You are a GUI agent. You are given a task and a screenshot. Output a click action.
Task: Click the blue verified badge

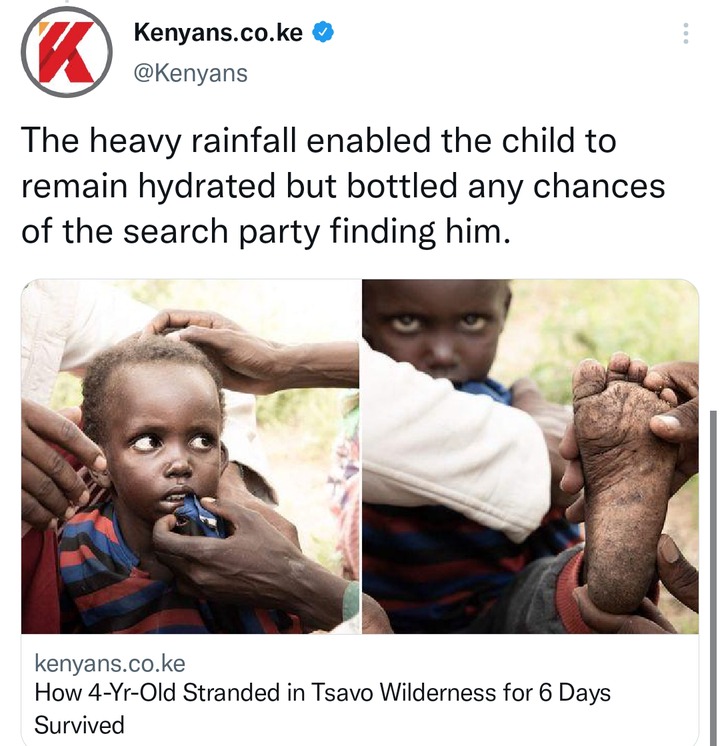(323, 33)
